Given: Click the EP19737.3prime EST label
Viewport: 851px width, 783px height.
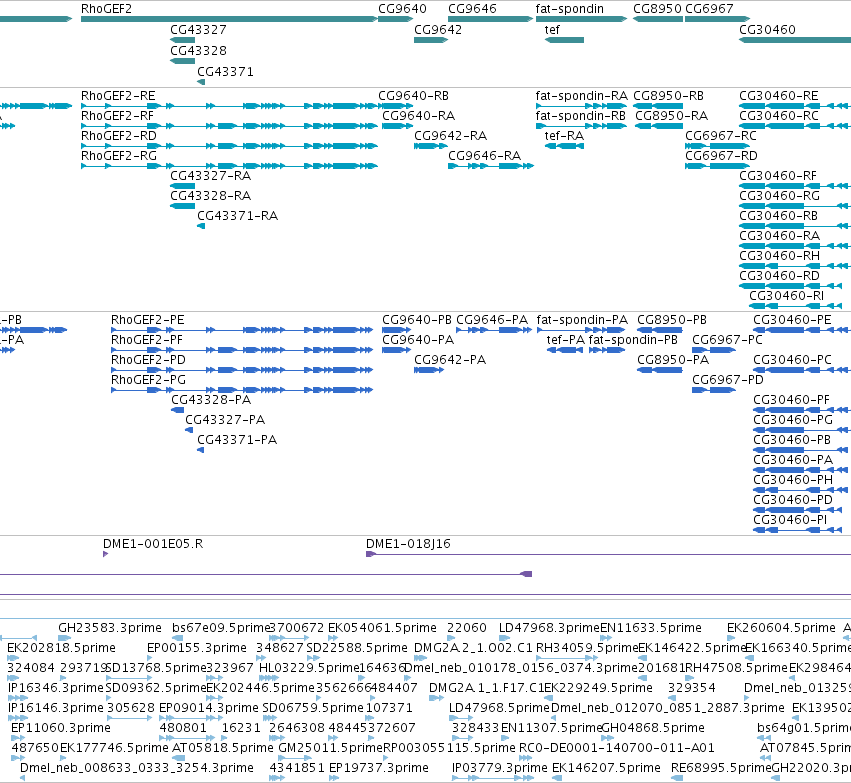Looking at the screenshot, I should point(379,768).
